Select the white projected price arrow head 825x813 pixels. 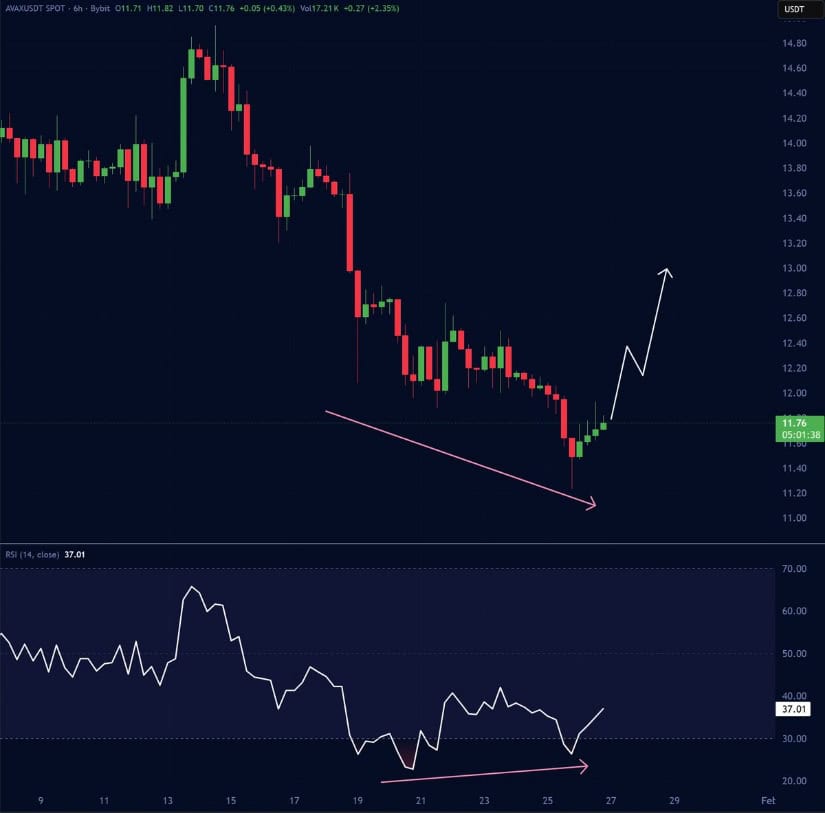[666, 273]
